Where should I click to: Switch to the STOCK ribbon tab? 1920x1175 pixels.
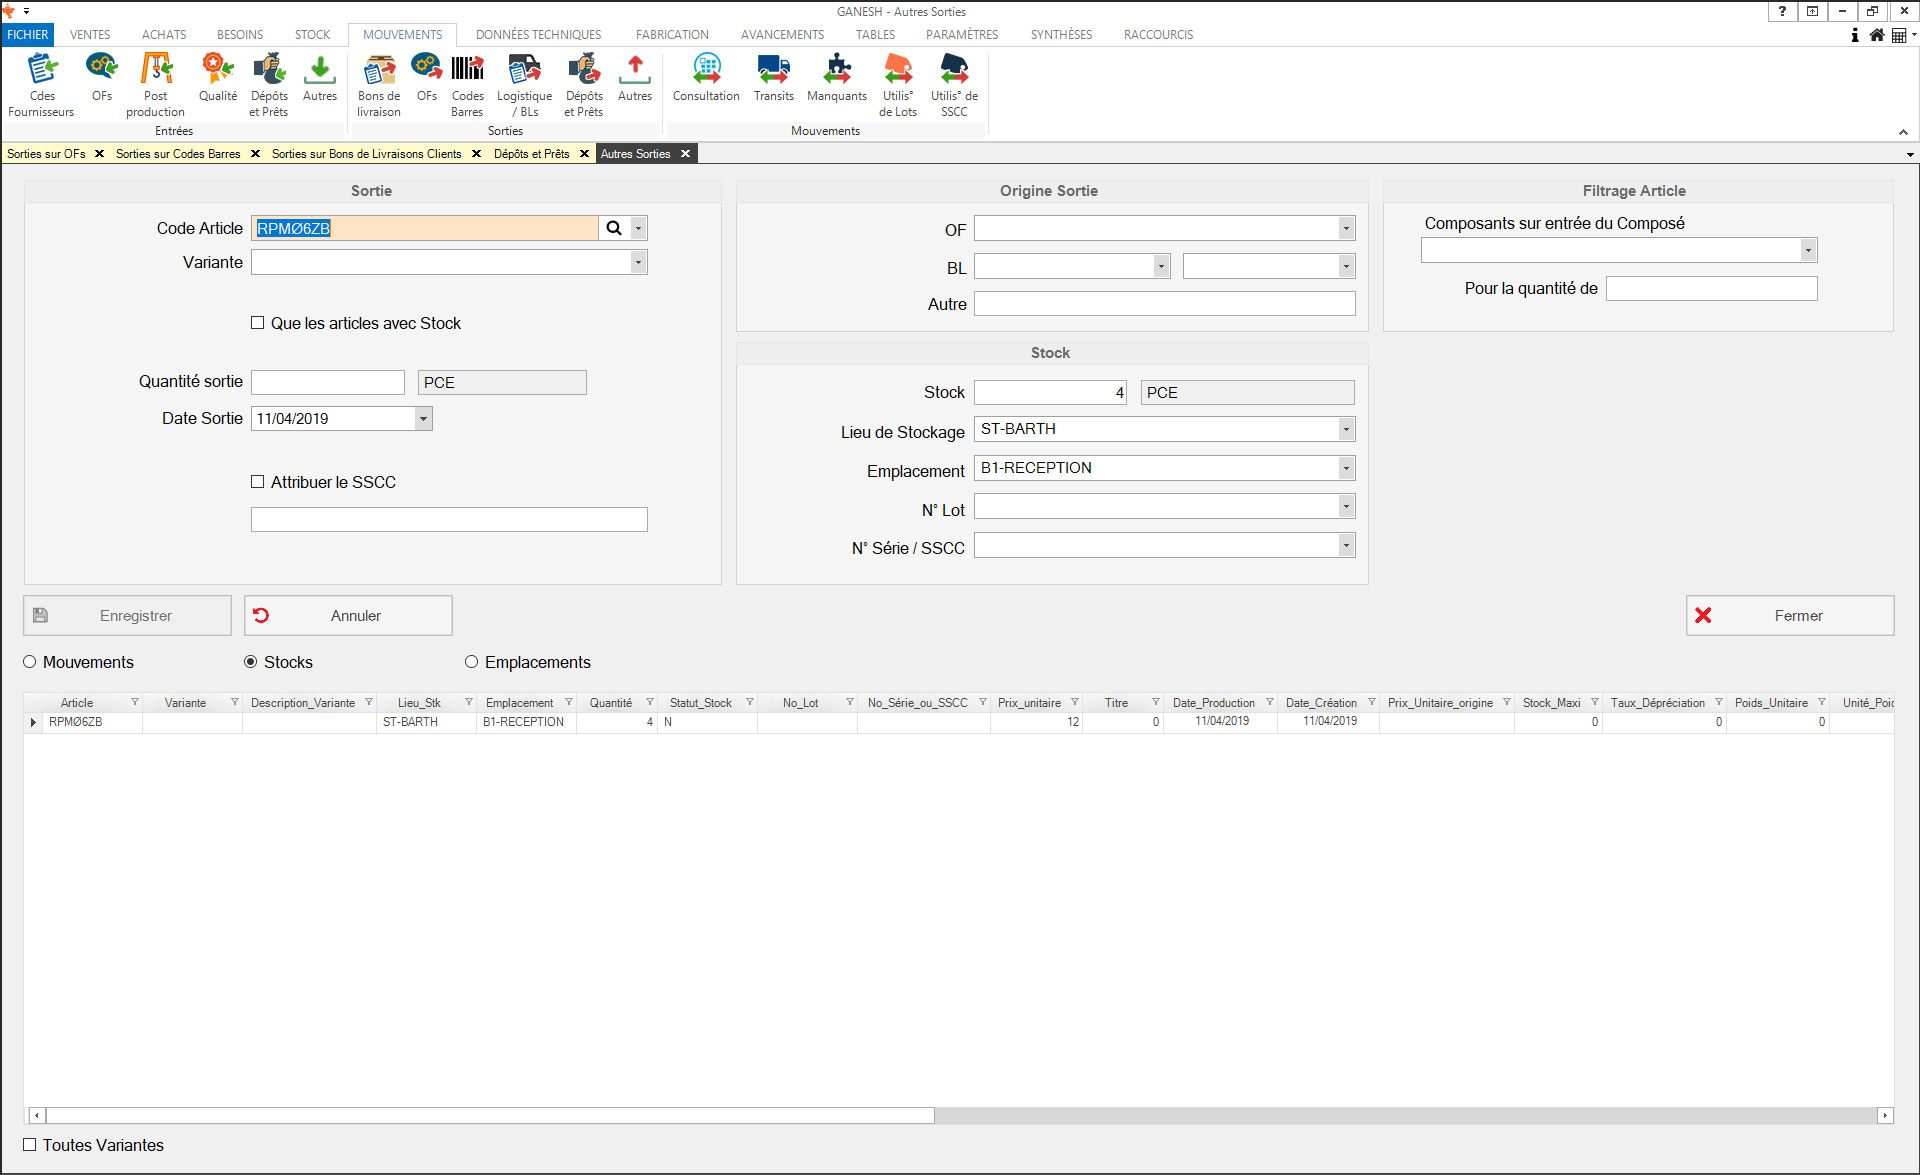click(312, 34)
